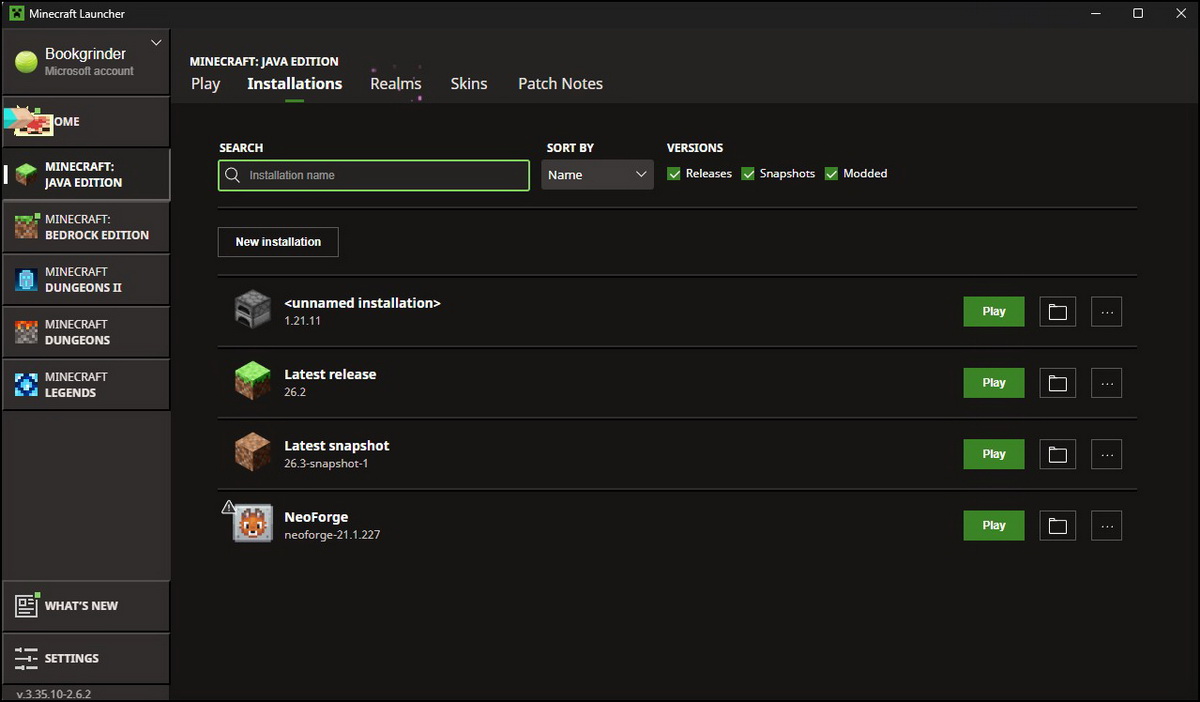
Task: Click launcher version v.3.35.10-2.6.2
Action: [x=54, y=693]
